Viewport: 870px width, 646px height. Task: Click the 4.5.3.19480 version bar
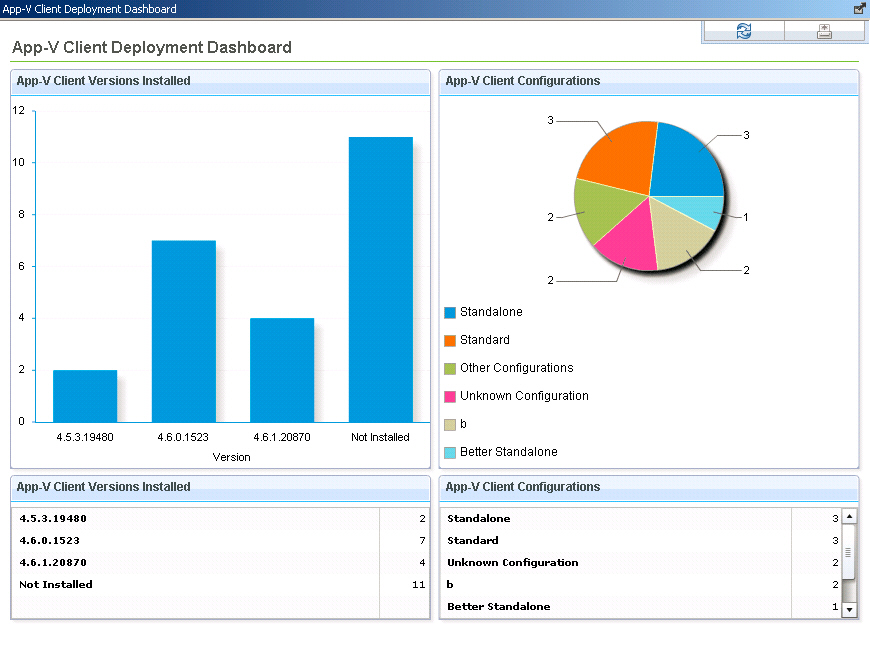(85, 396)
